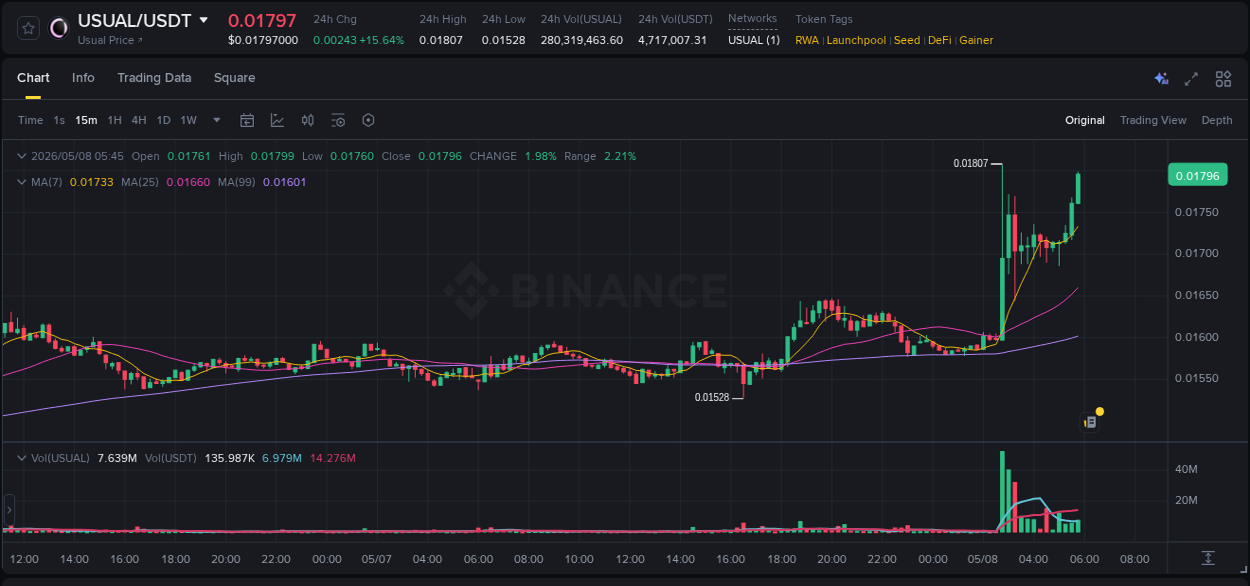Image resolution: width=1250 pixels, height=586 pixels.
Task: Collapse the Vol(USUAL) indicator chevron
Action: tap(22, 458)
